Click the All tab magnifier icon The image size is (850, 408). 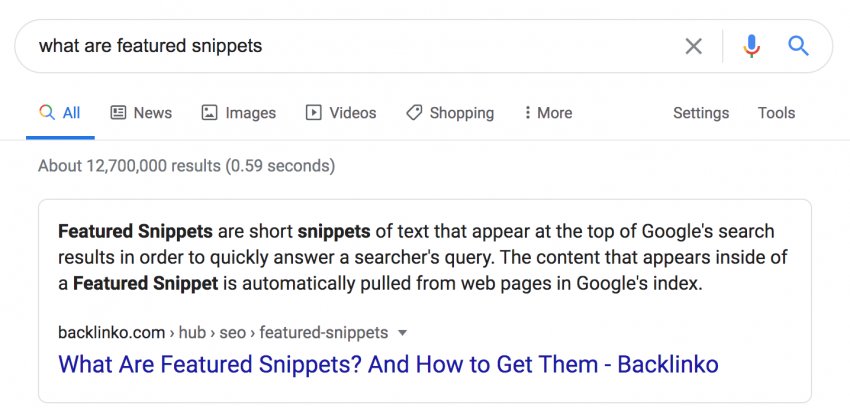(x=46, y=113)
